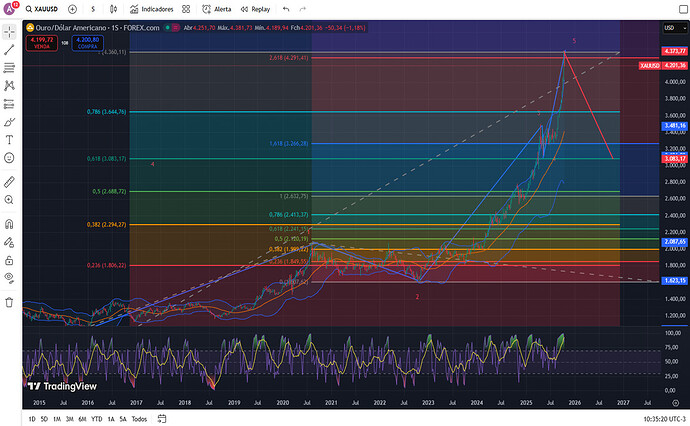
Task: Redo the last undone action
Action: [x=302, y=9]
